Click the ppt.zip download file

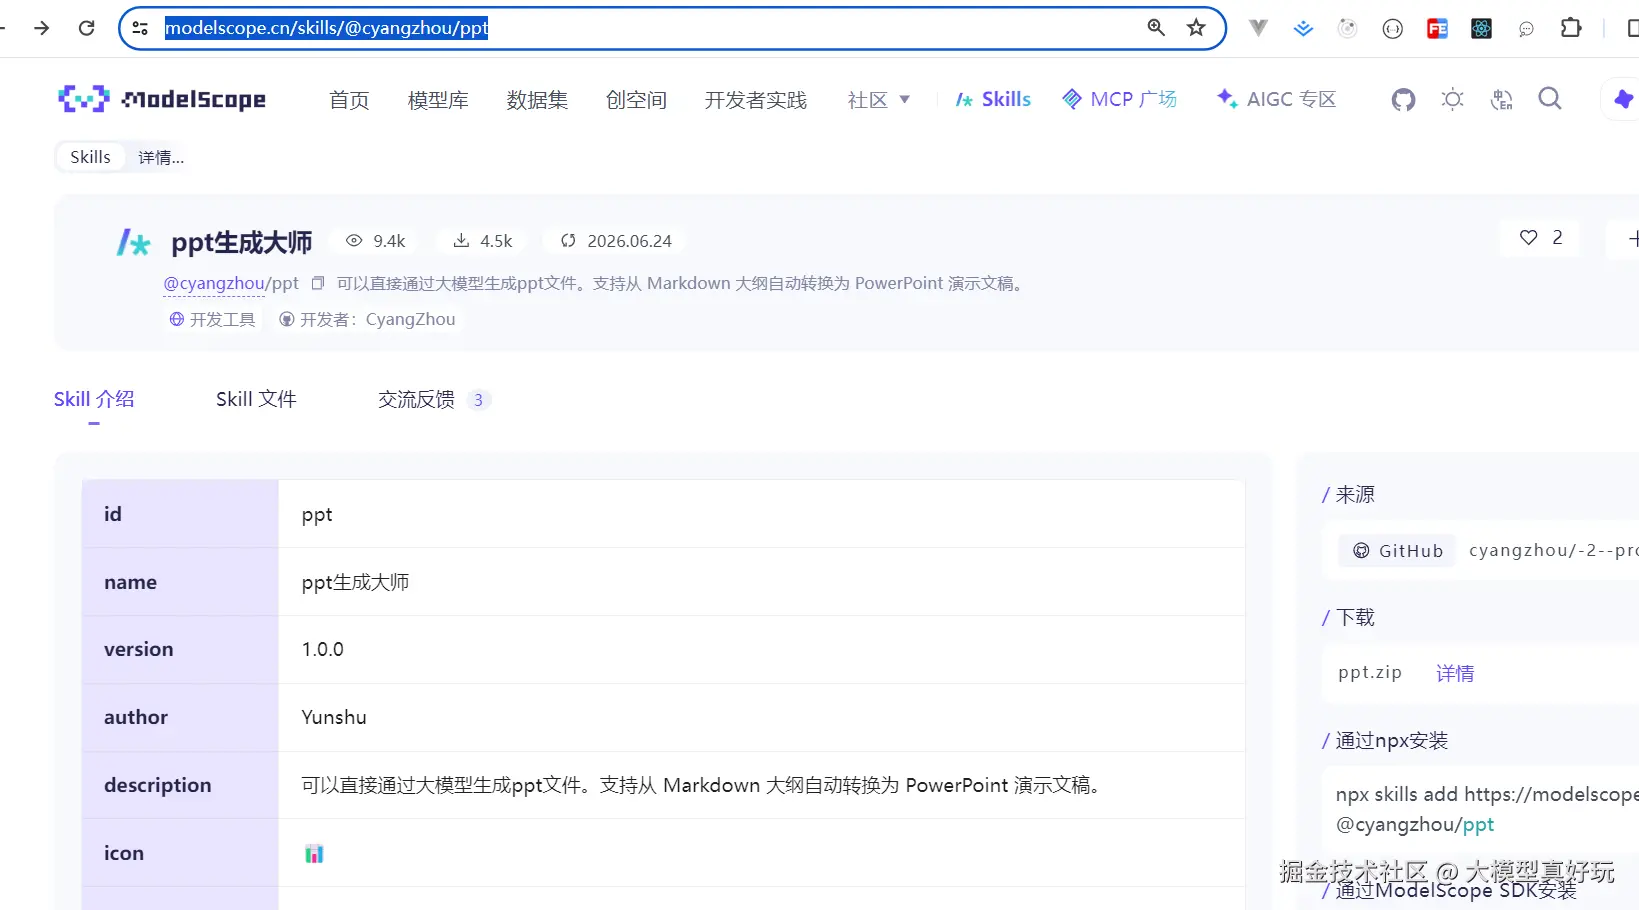[x=1370, y=673]
